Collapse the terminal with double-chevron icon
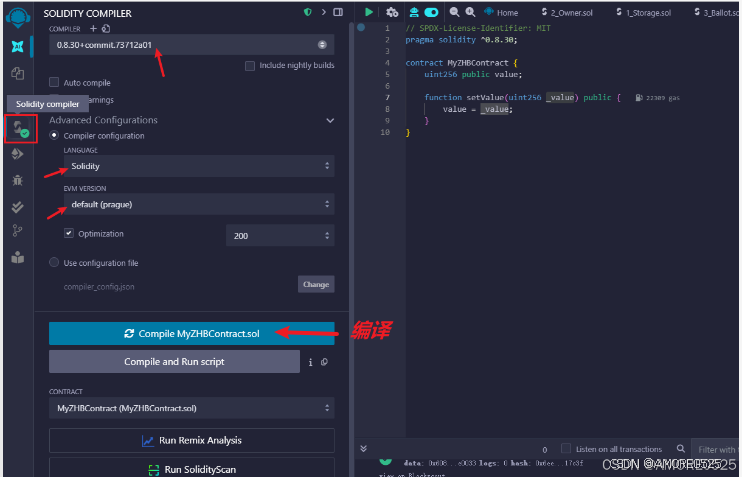 363,449
